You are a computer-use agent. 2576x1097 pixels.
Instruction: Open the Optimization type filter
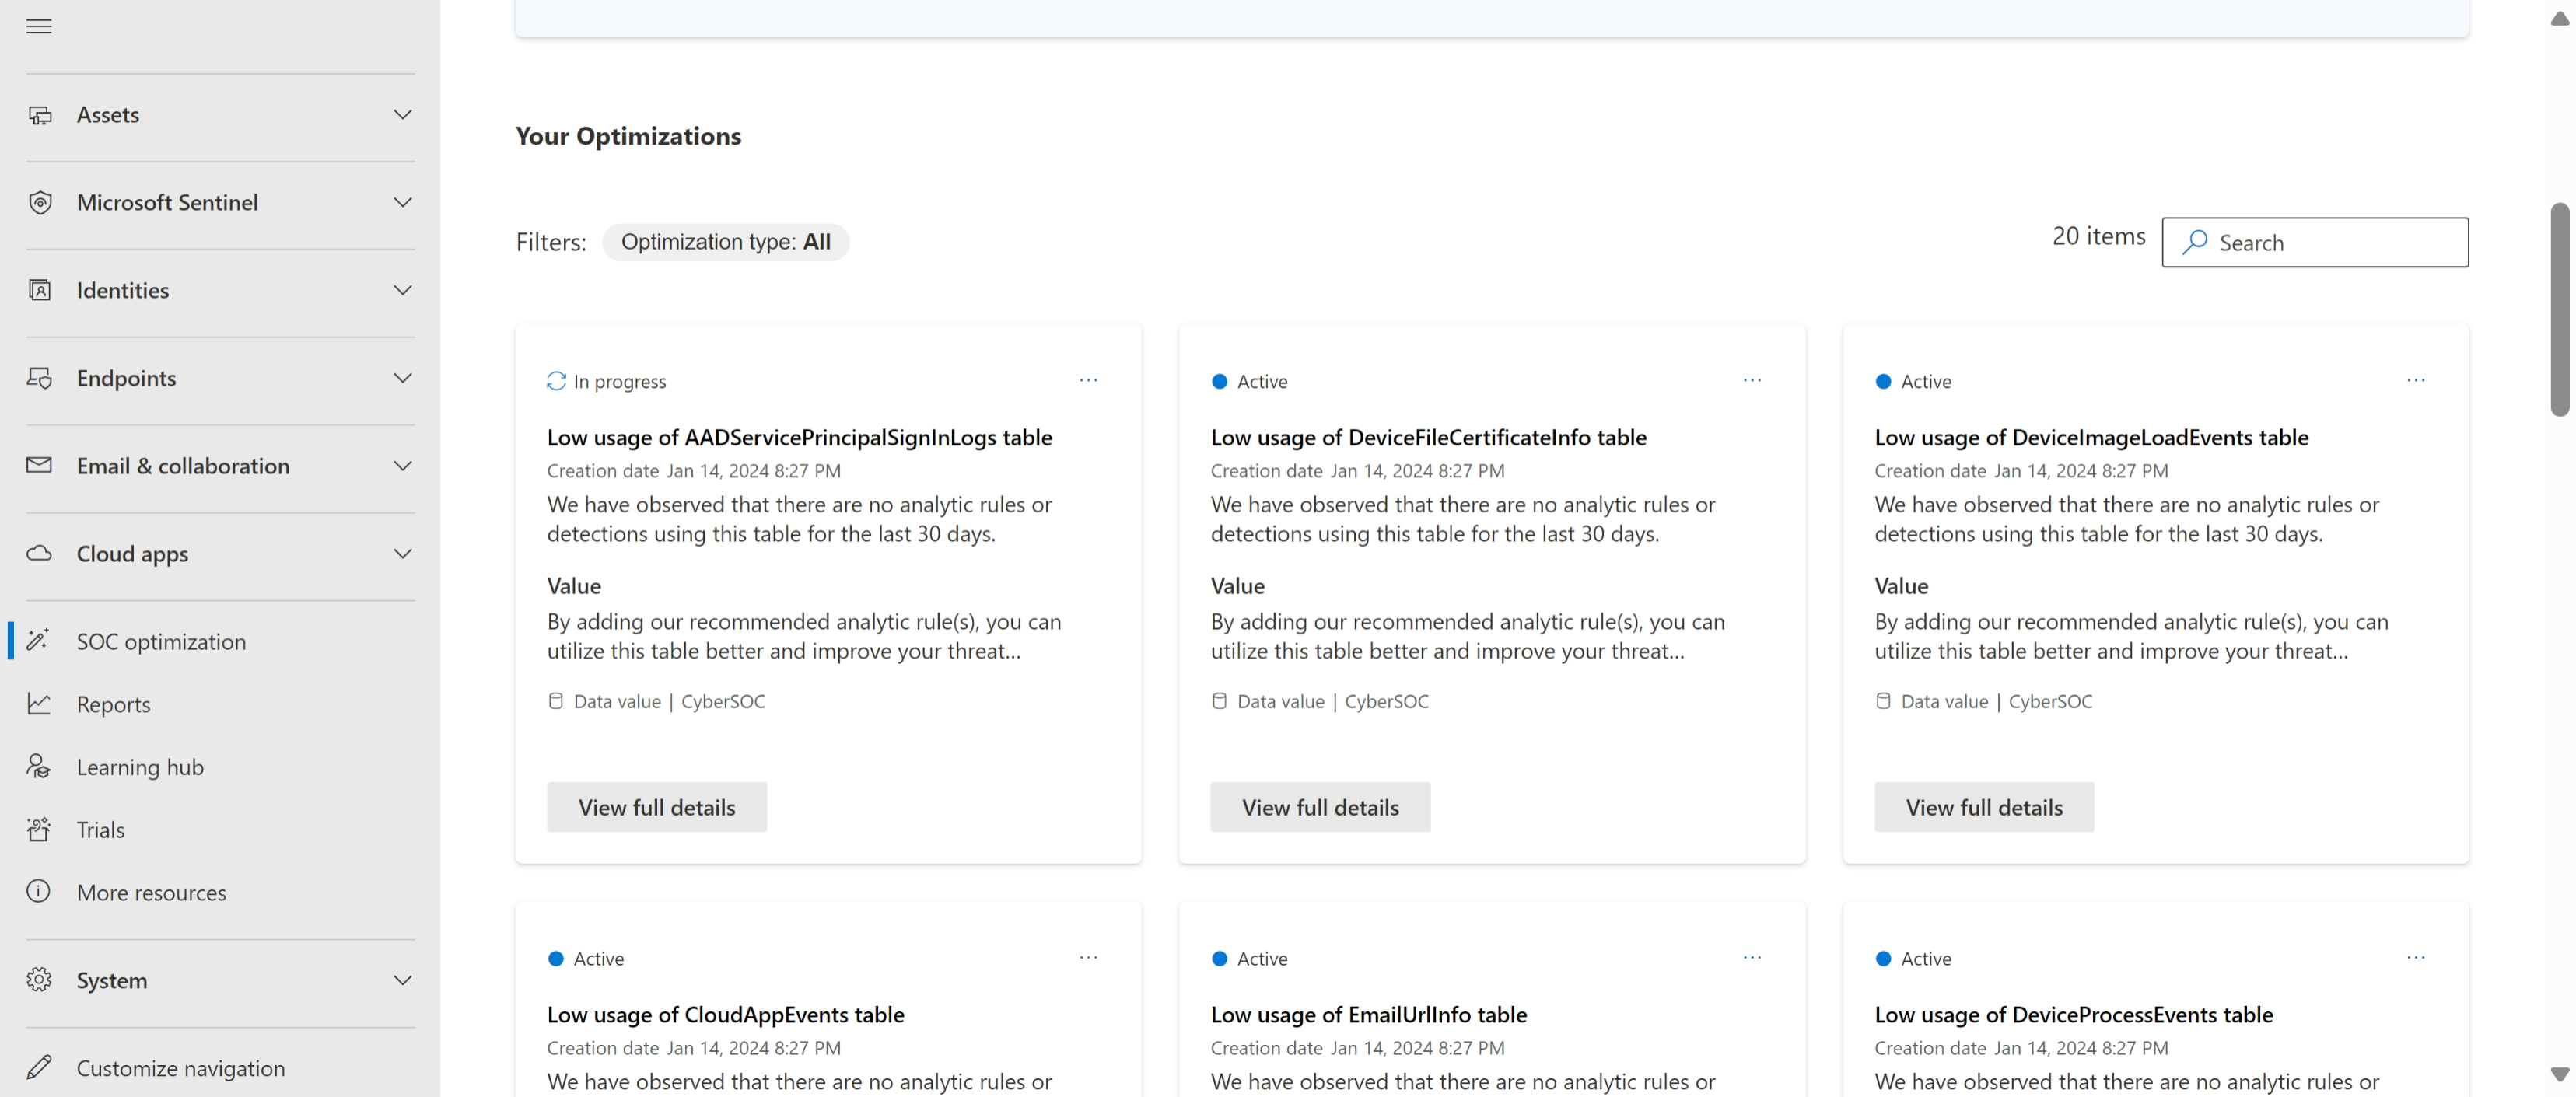click(725, 242)
